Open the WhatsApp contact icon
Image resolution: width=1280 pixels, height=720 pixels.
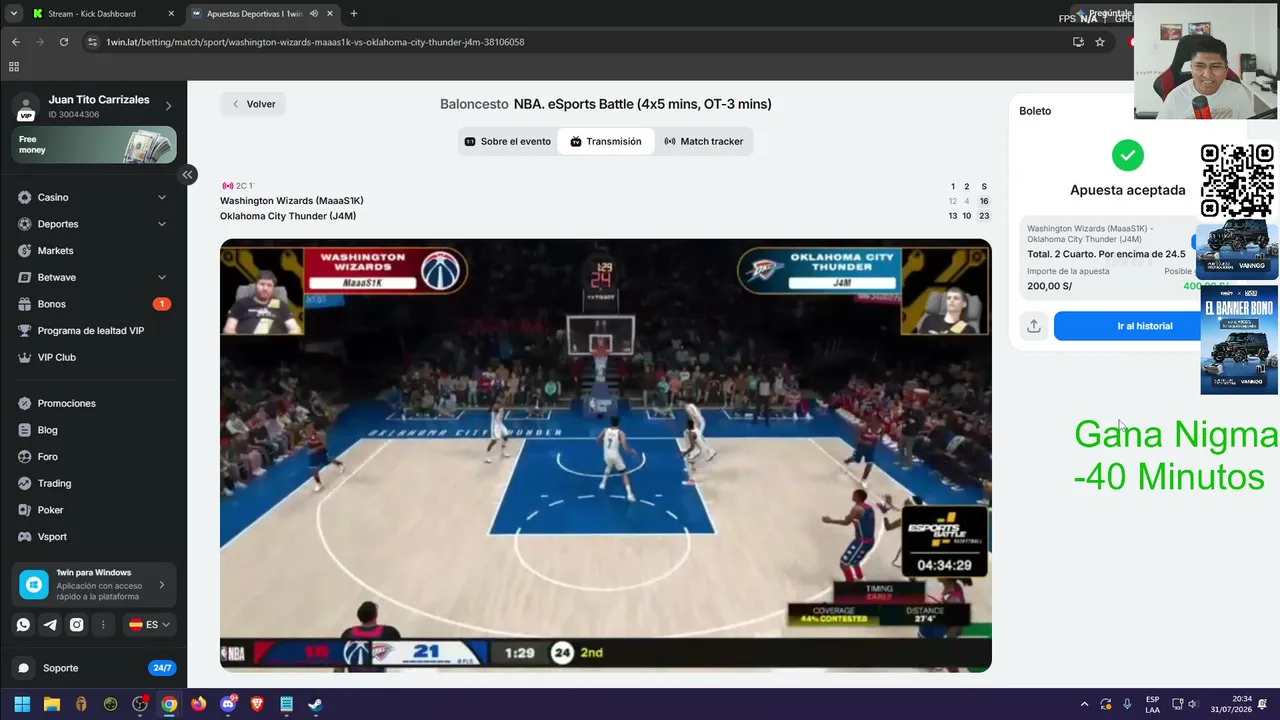tap(23, 625)
